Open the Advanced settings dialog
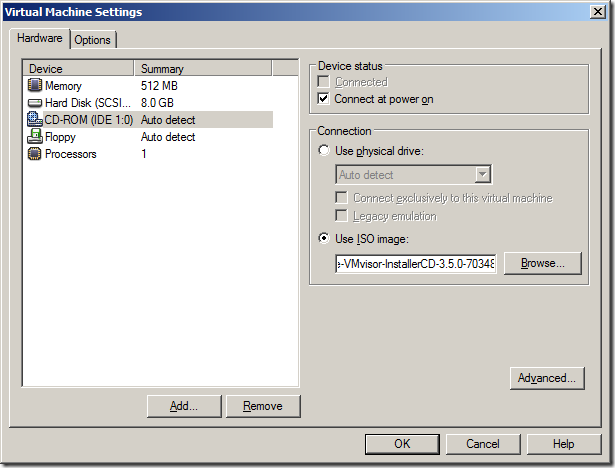This screenshot has width=615, height=468. click(546, 378)
